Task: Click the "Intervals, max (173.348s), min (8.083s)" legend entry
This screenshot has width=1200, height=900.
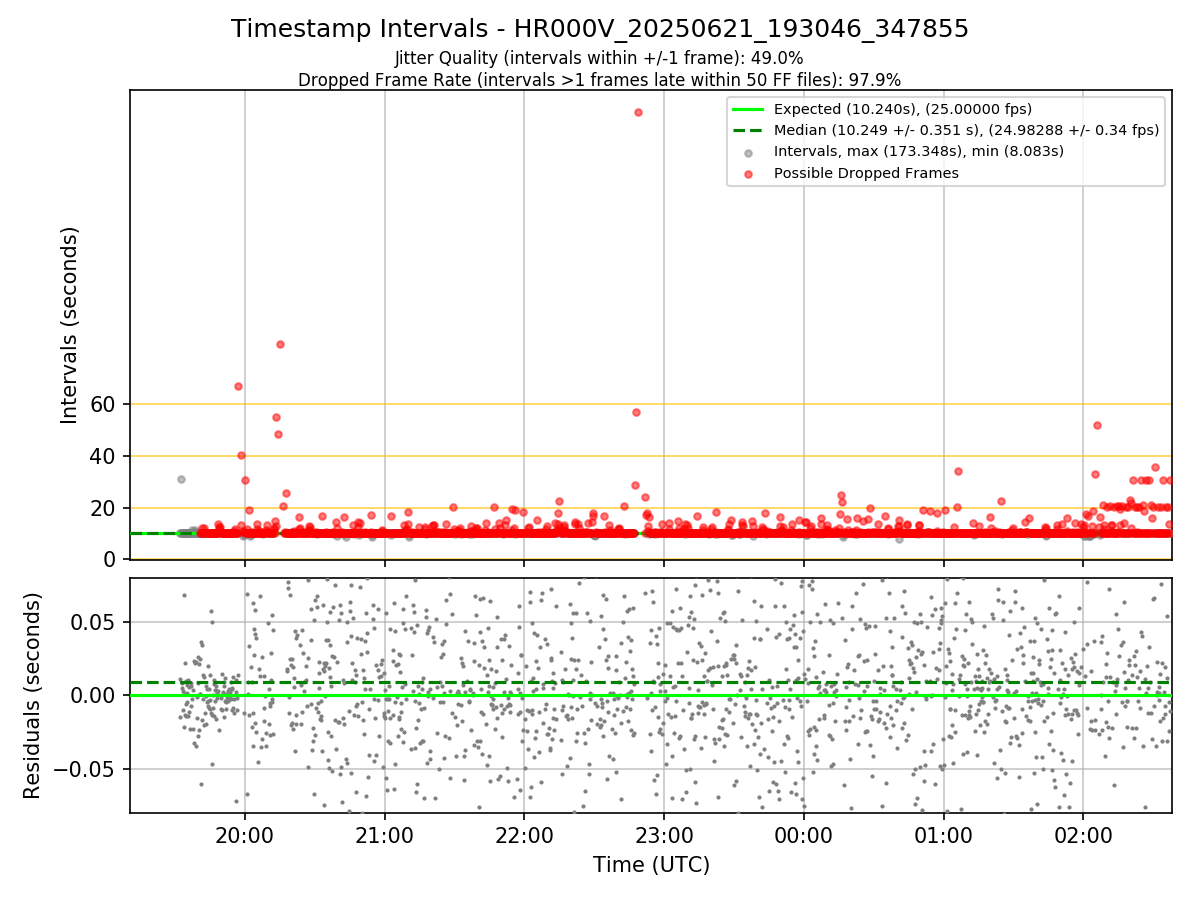Action: [x=919, y=152]
